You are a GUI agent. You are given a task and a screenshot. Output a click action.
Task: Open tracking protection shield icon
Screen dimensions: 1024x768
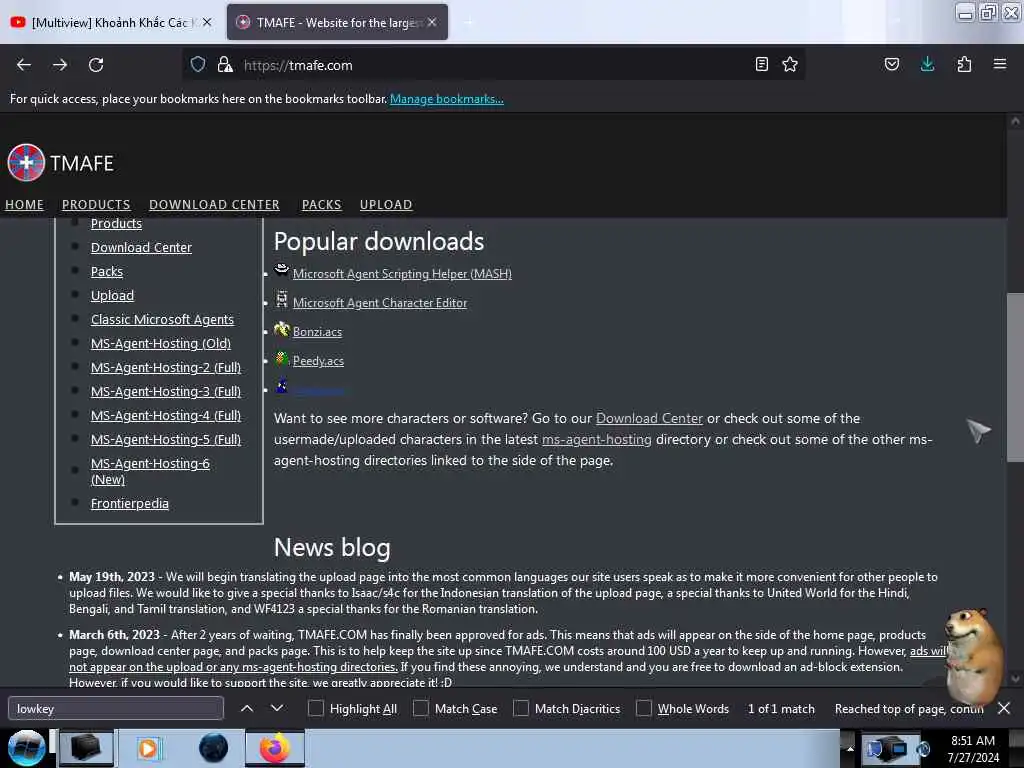tap(198, 64)
